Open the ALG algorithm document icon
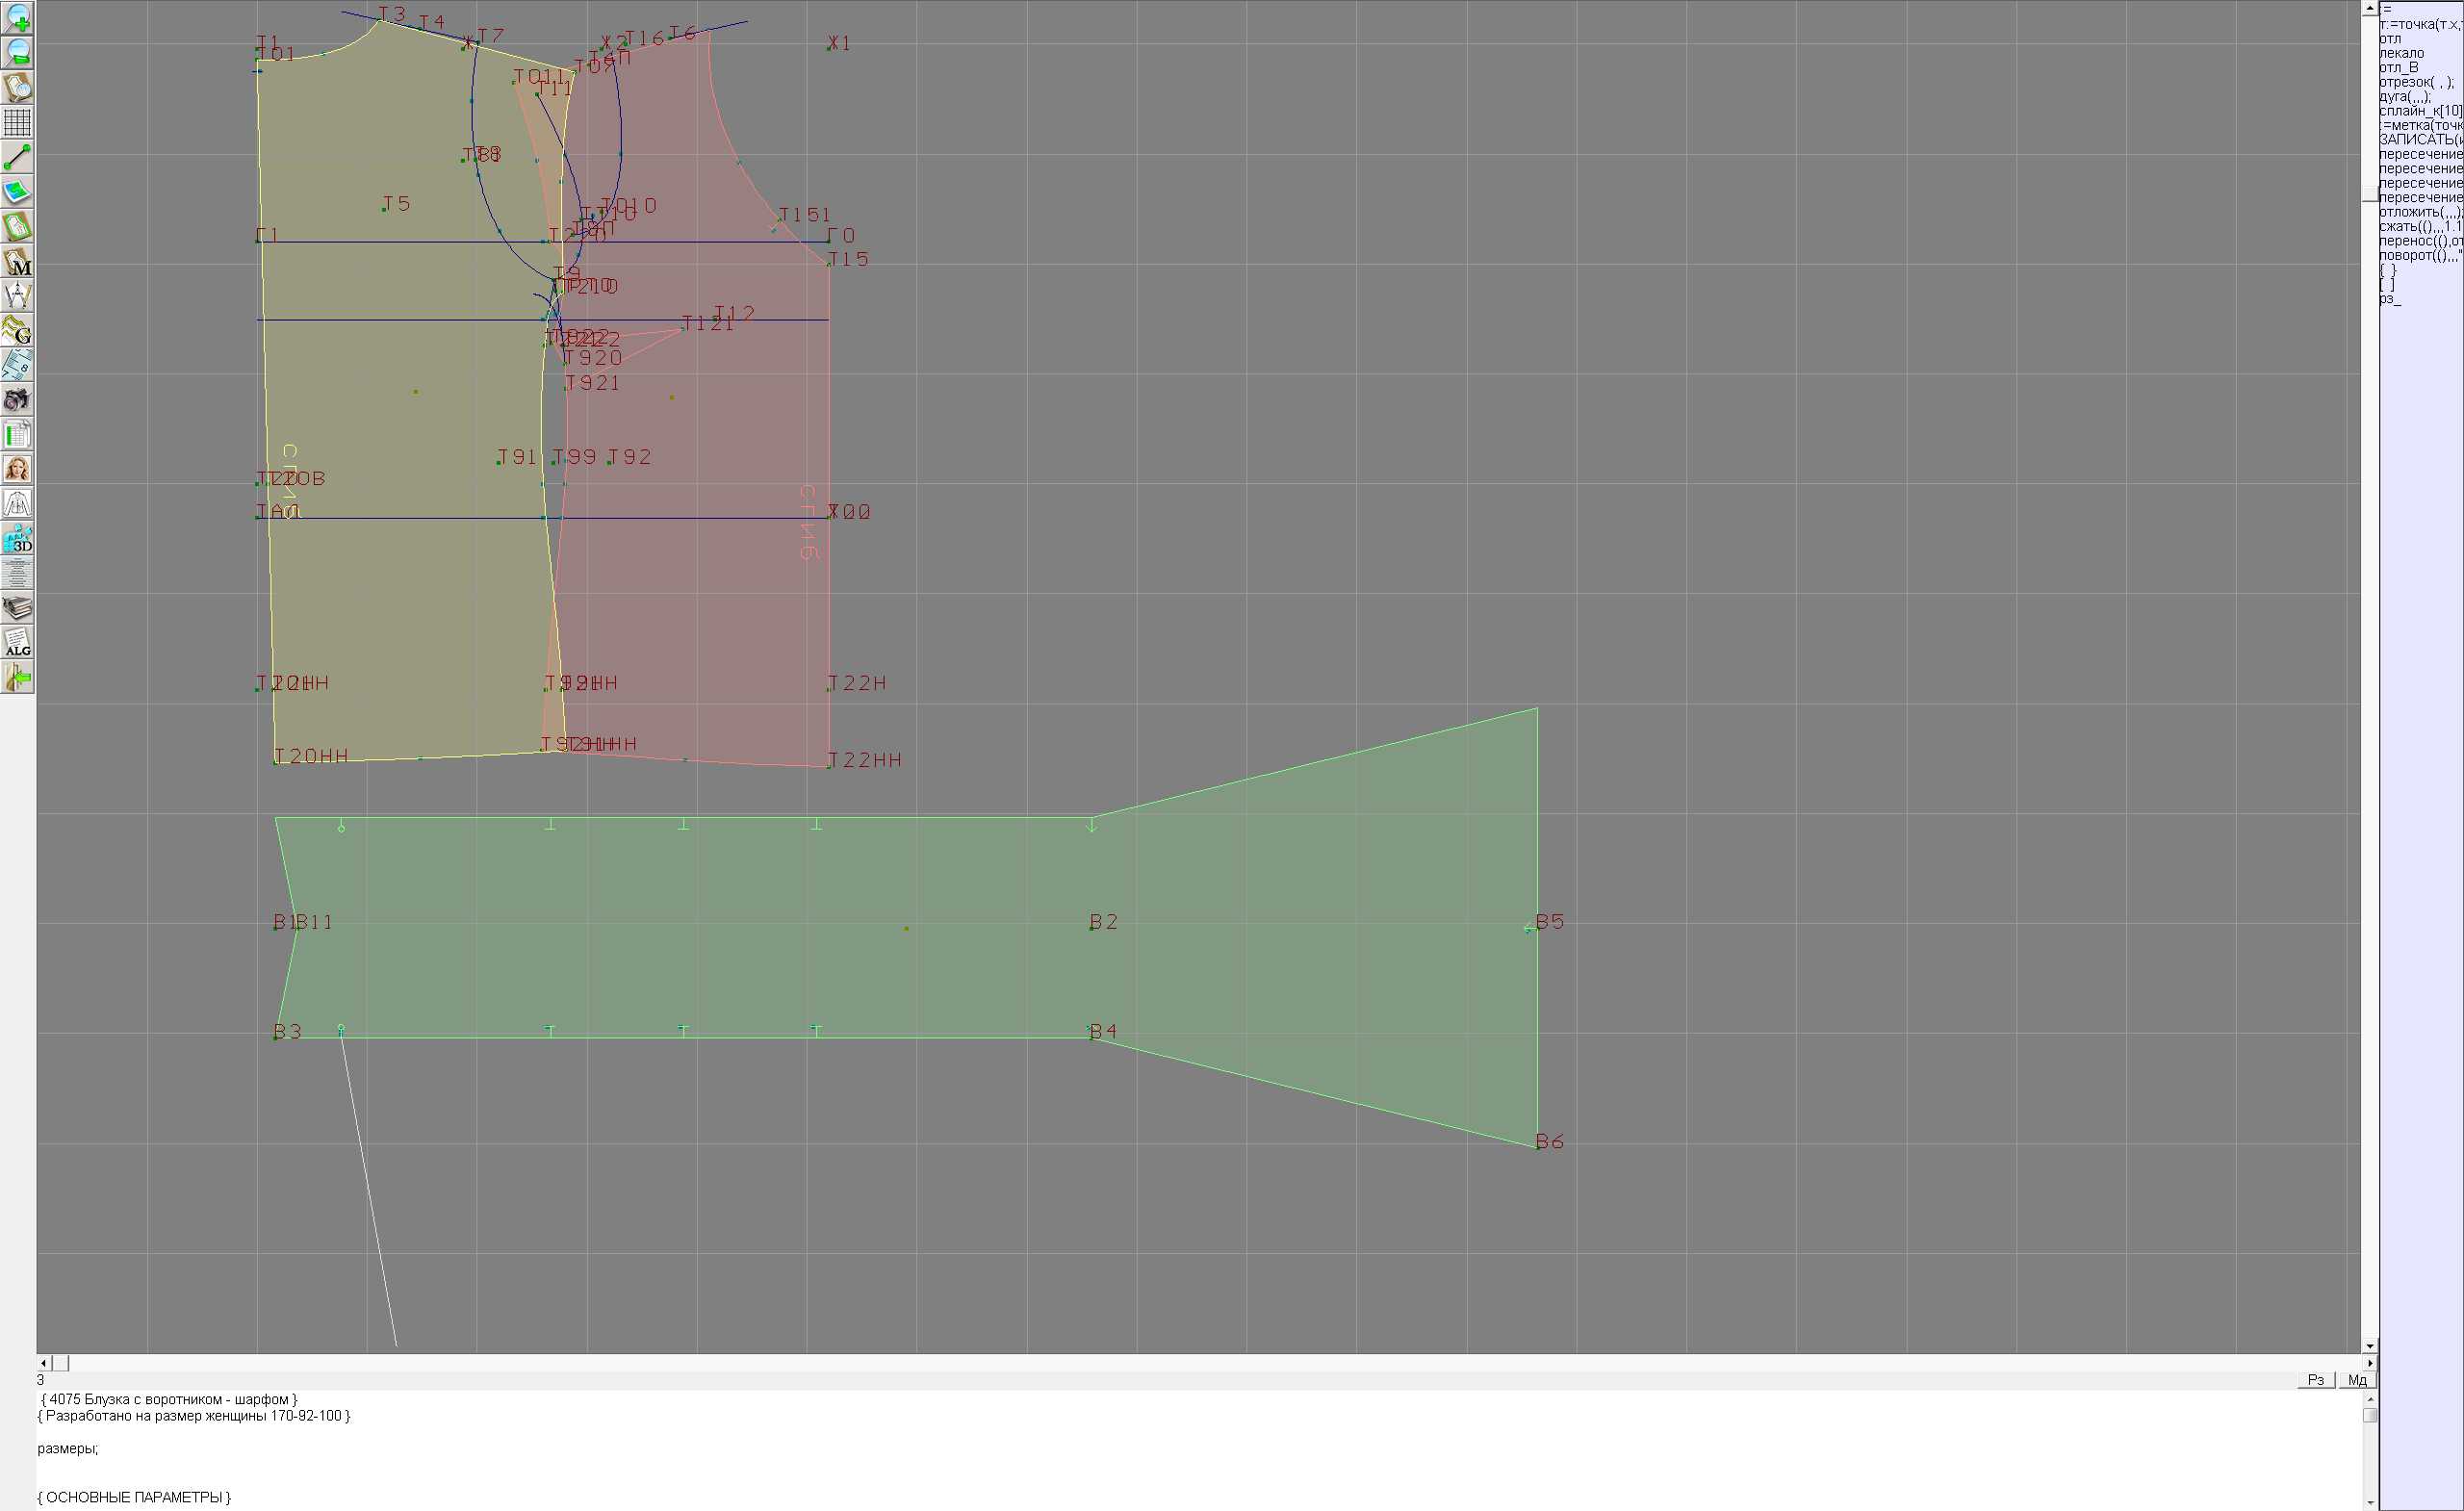The image size is (2464, 1511). [17, 643]
